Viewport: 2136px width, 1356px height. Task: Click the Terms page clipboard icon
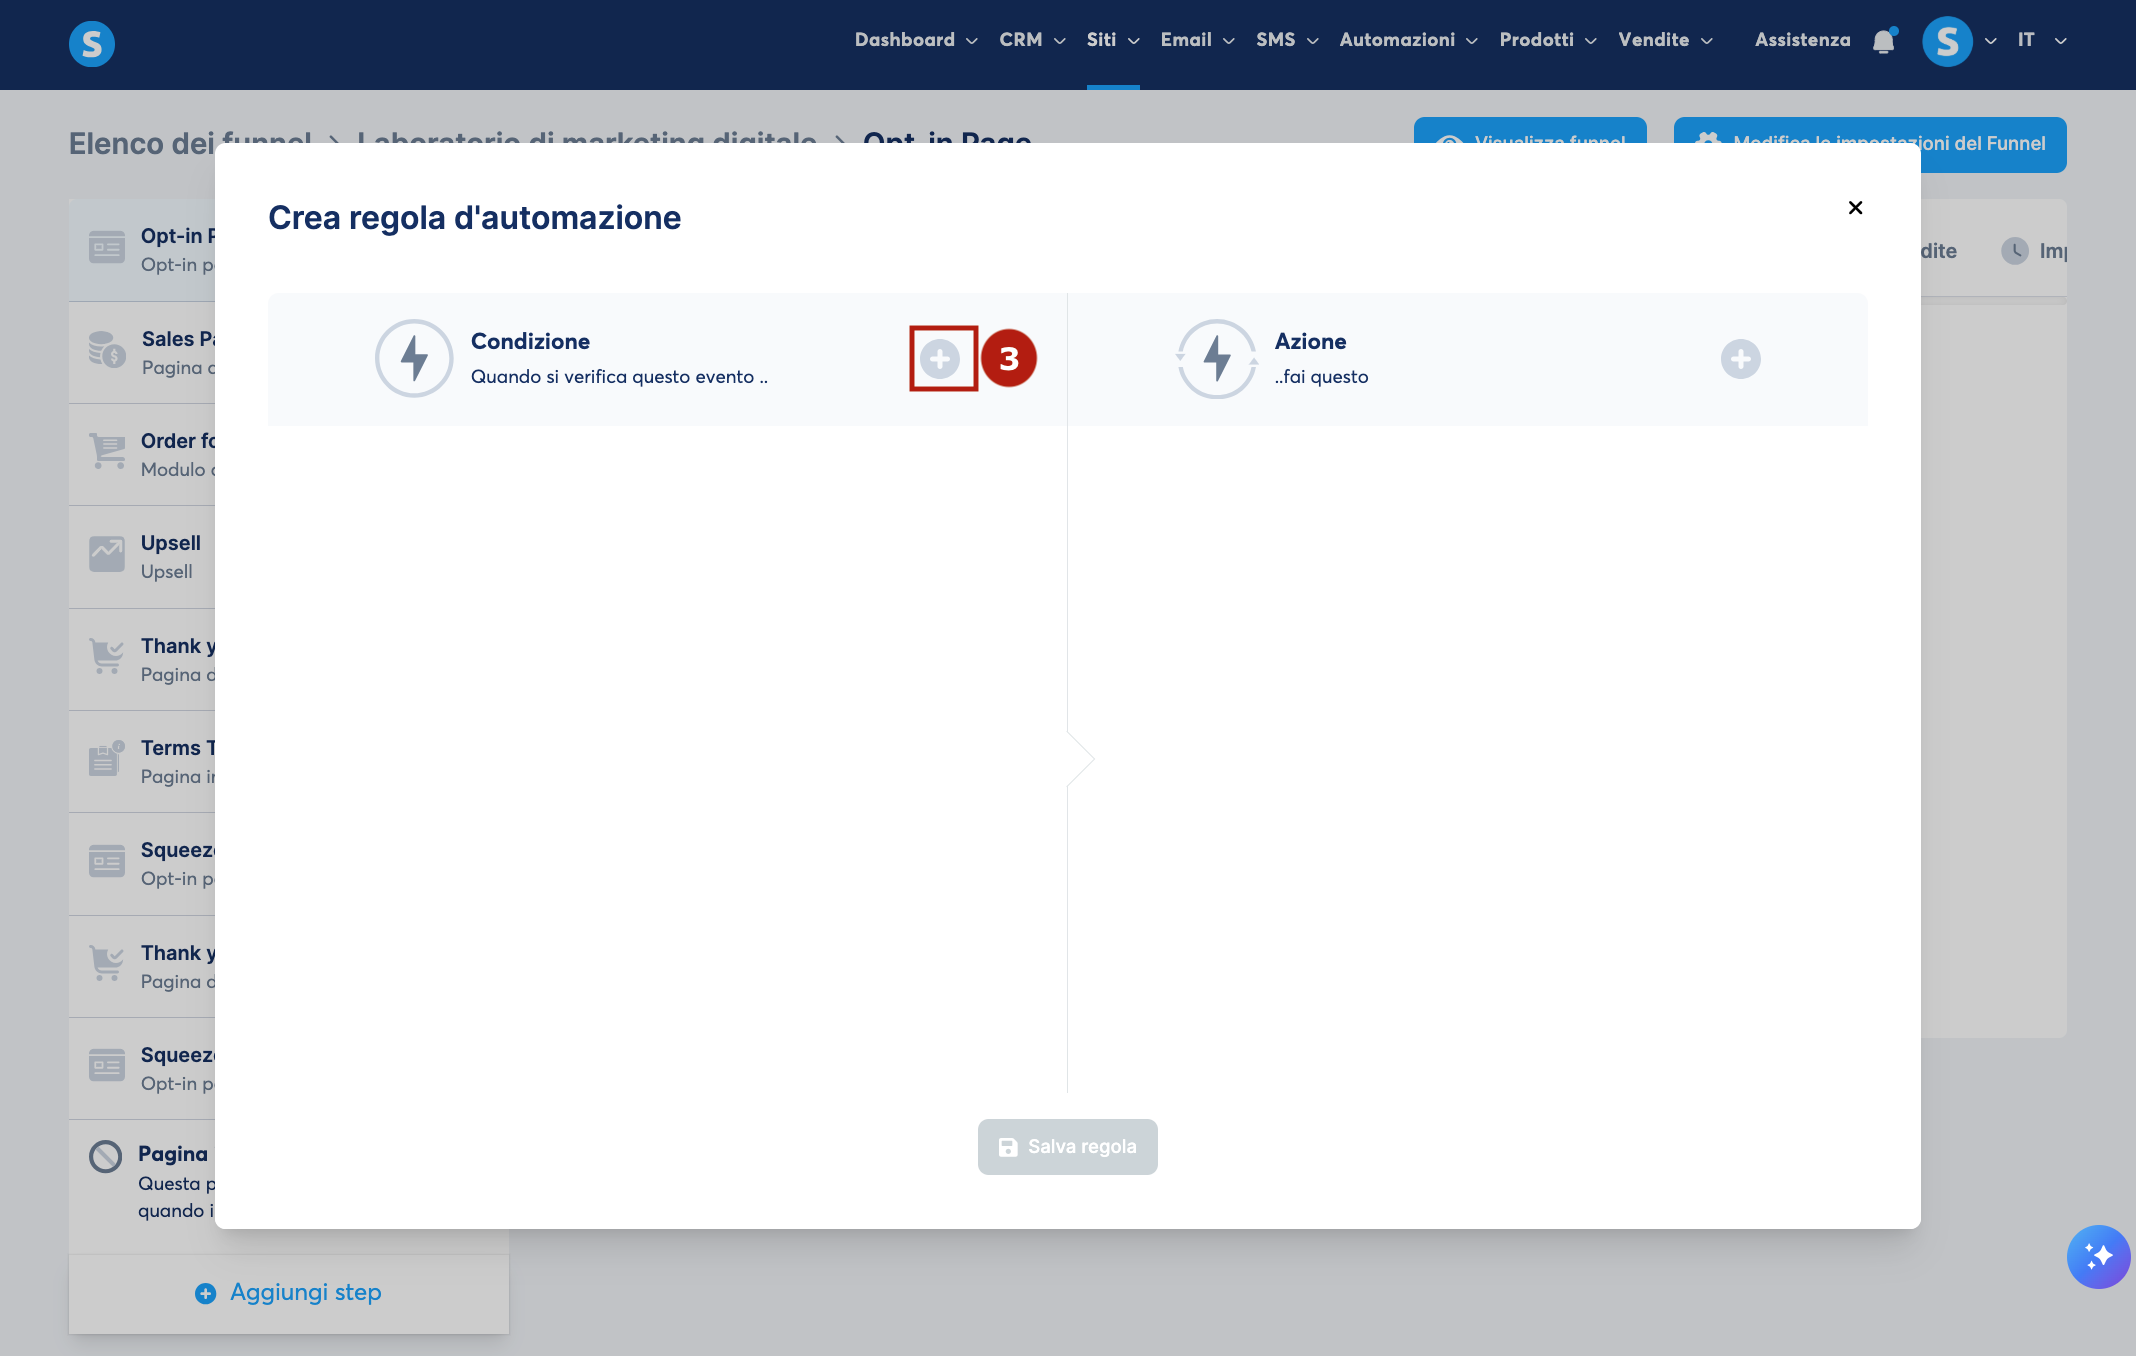(107, 759)
